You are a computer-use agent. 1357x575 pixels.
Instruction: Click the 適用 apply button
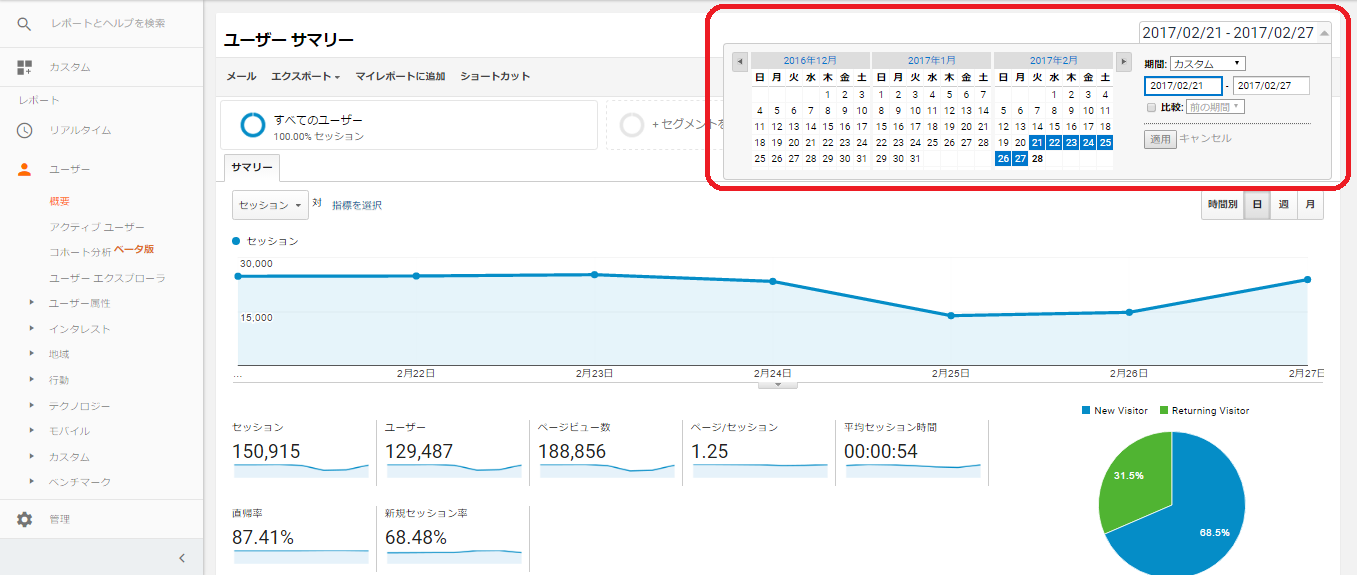(1160, 139)
